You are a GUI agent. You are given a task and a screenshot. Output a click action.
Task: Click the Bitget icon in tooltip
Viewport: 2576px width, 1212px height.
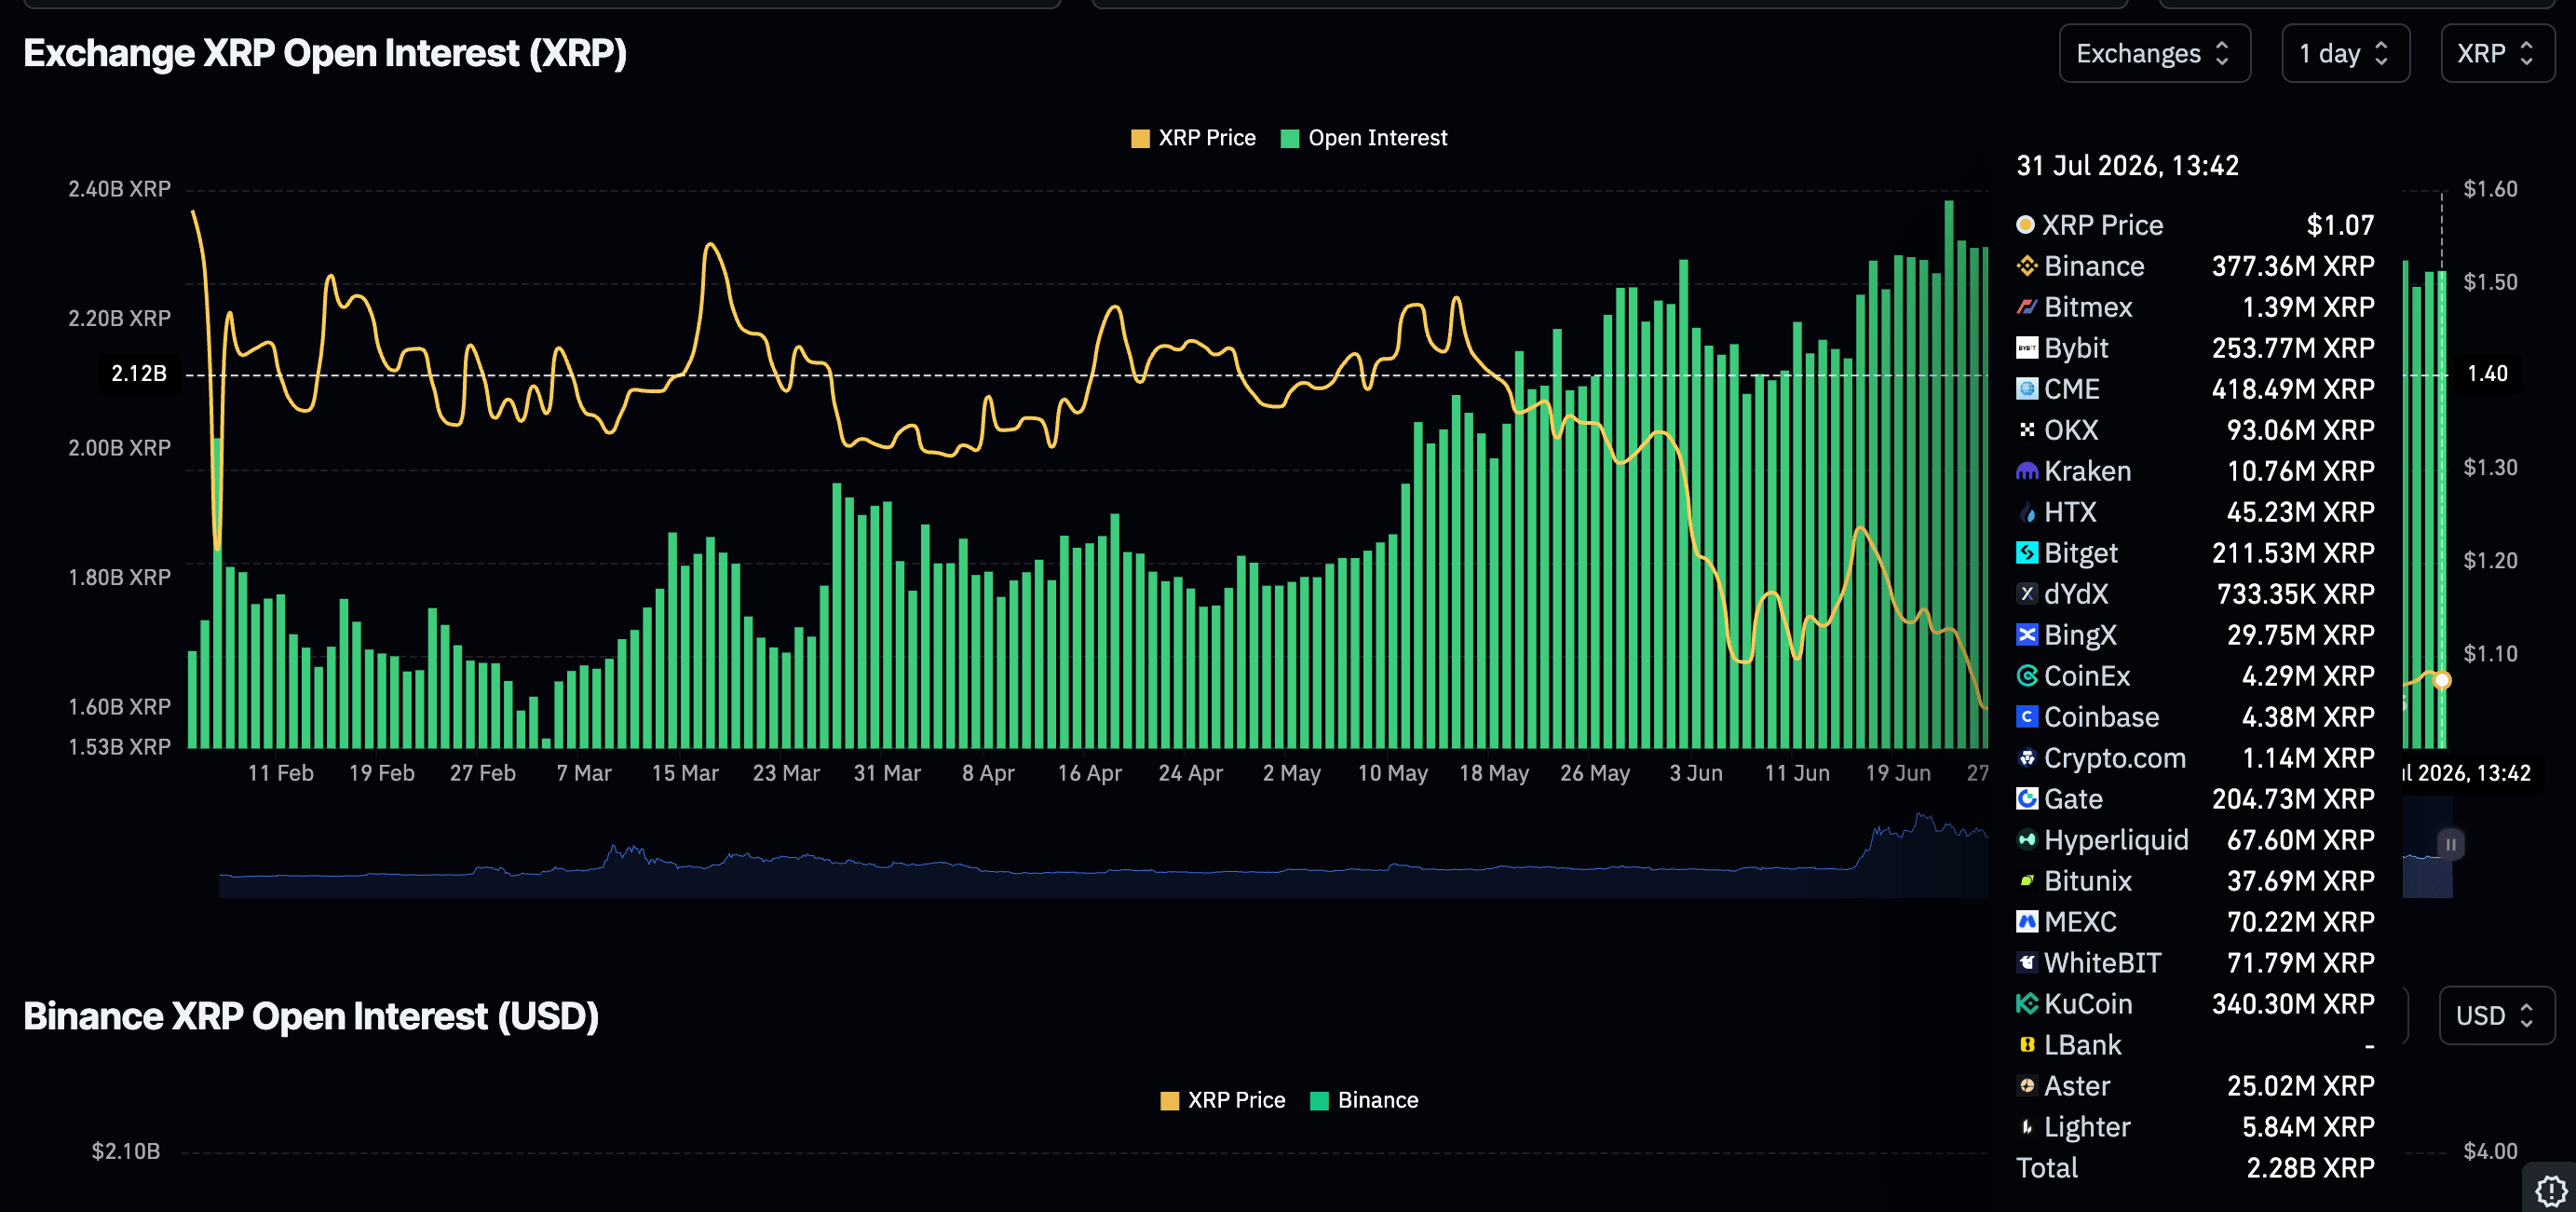click(x=2027, y=553)
